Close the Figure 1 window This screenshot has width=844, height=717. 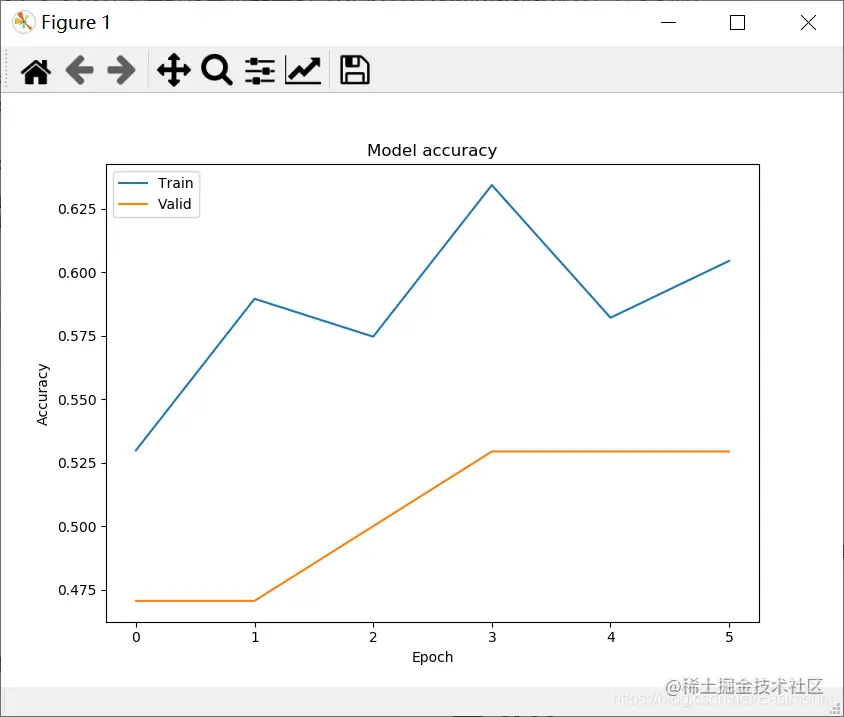click(x=808, y=23)
